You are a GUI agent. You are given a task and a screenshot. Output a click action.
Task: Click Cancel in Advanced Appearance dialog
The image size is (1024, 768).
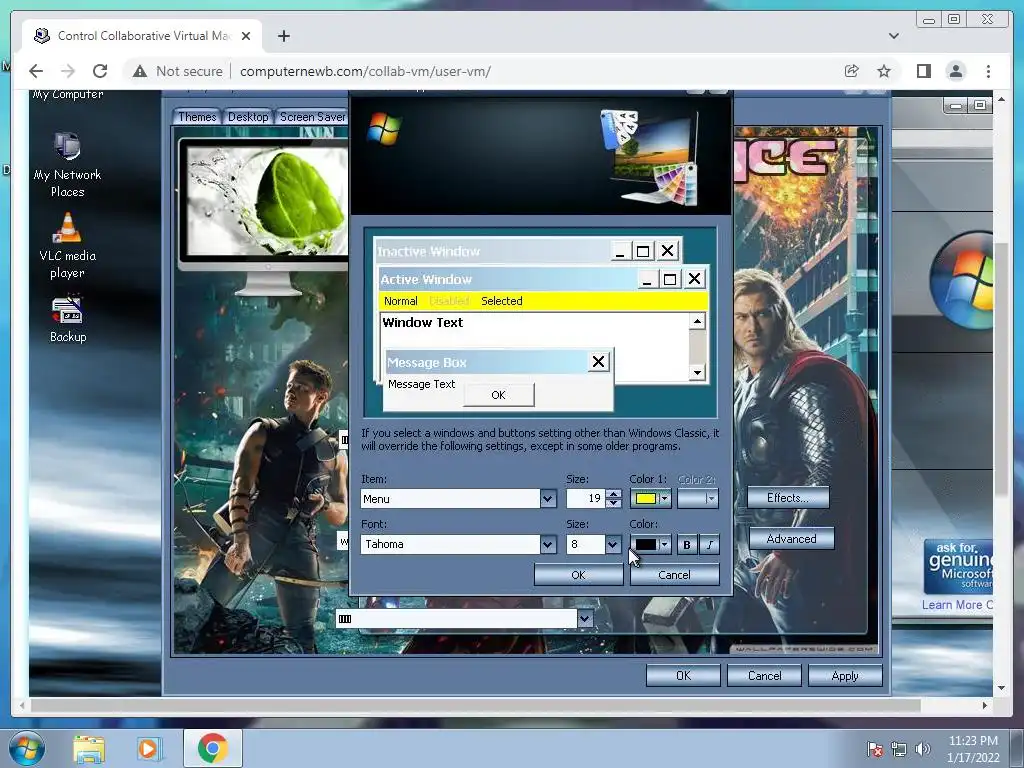(675, 575)
